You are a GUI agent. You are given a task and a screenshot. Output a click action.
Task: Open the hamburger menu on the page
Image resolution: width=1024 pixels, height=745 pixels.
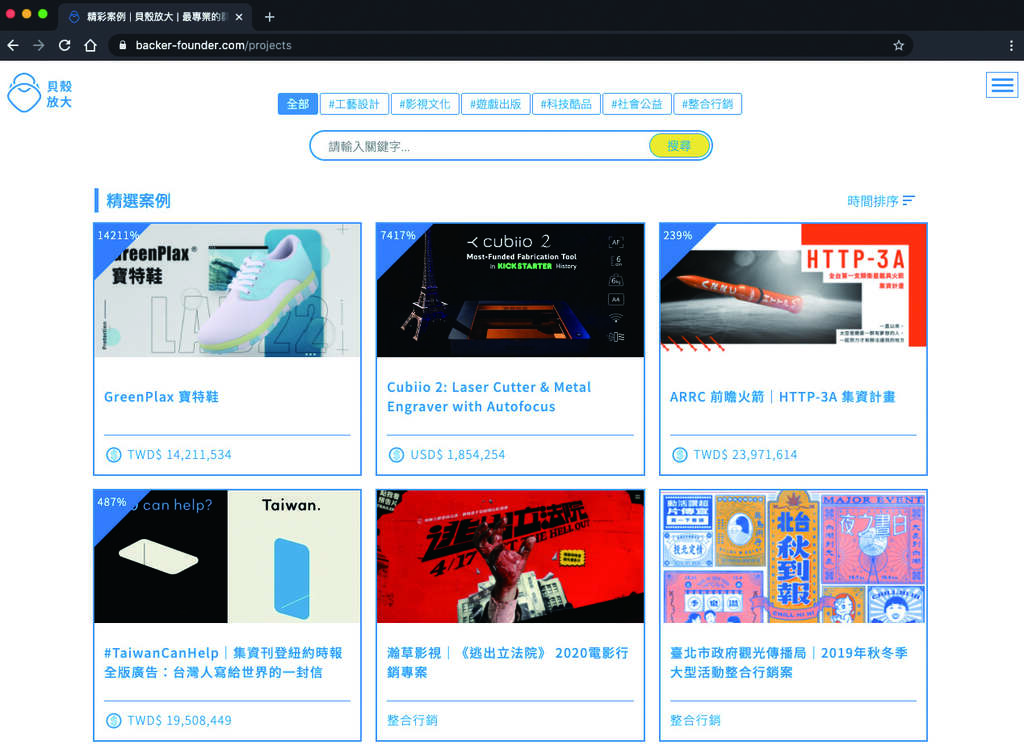(x=1002, y=85)
